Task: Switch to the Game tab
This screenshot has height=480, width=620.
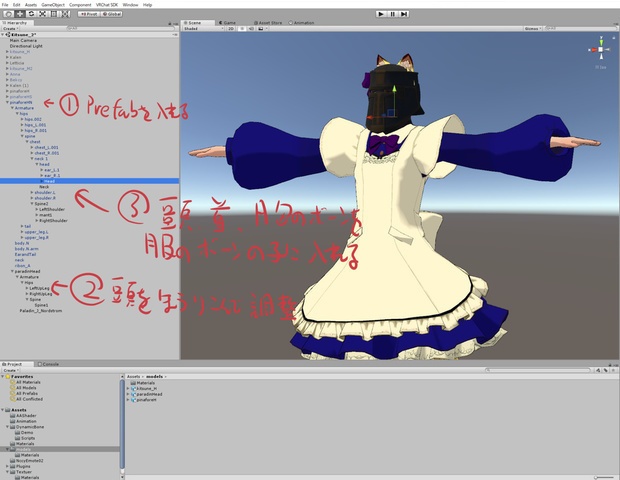Action: [x=227, y=23]
